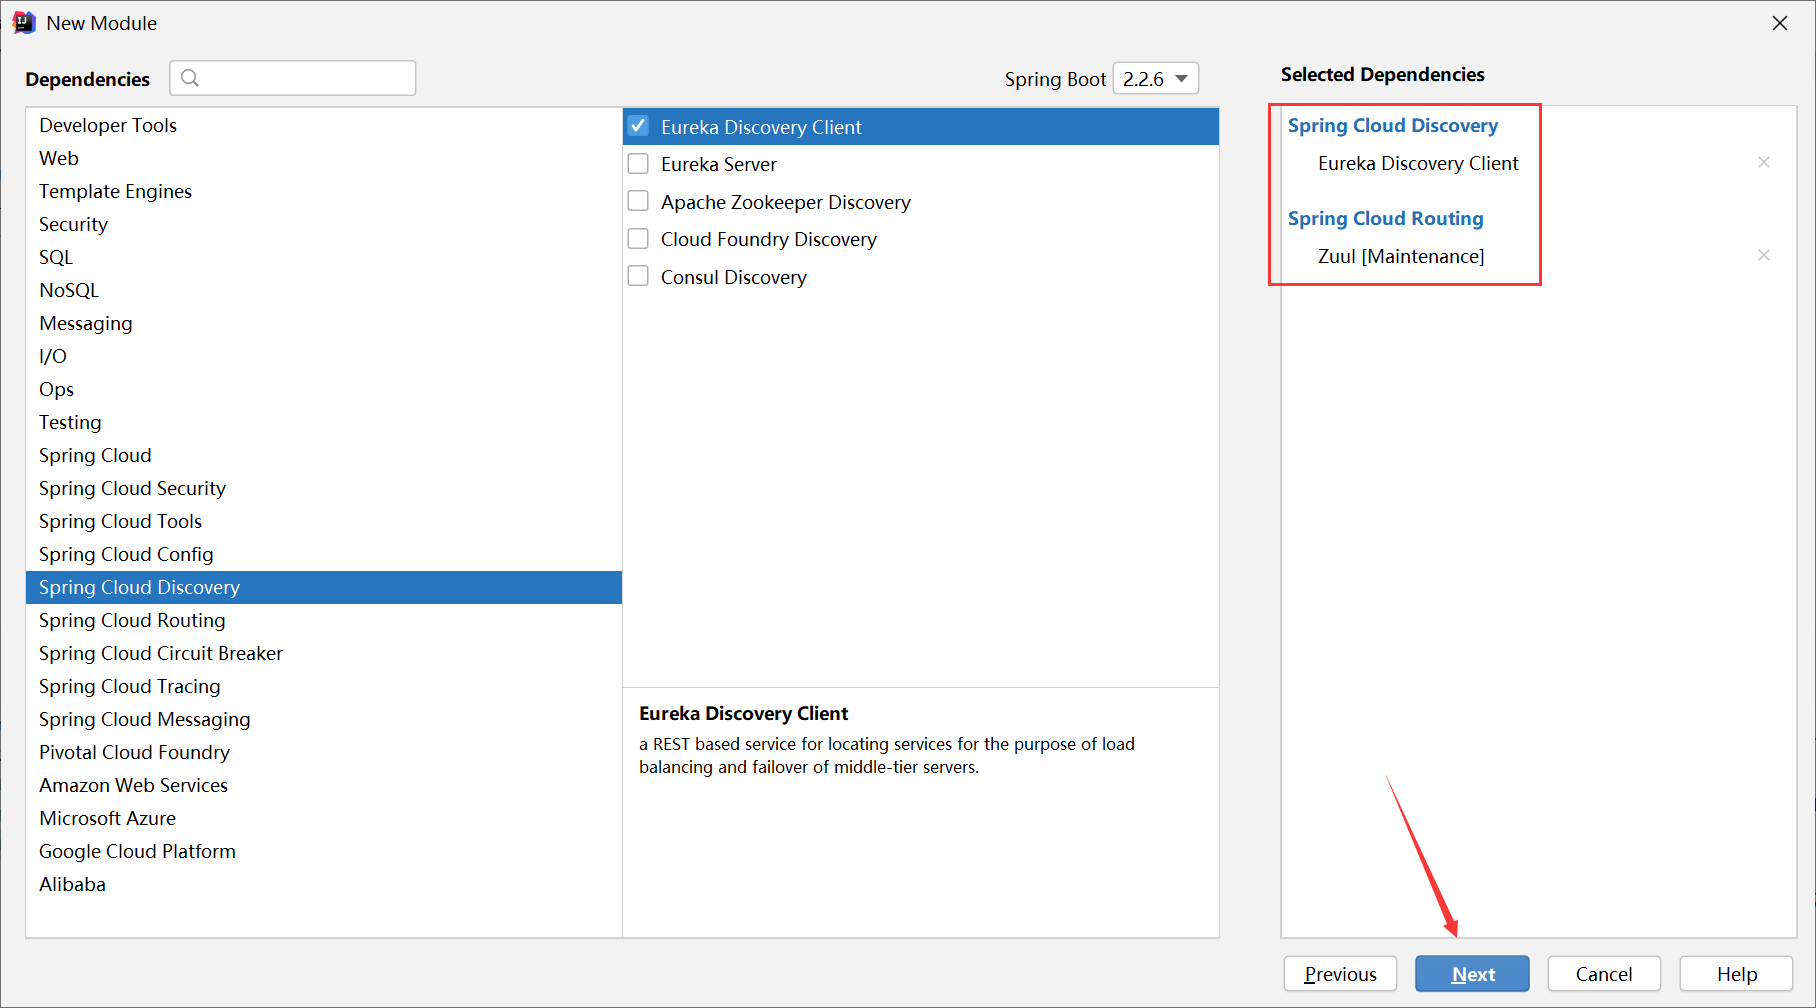This screenshot has height=1008, width=1816.
Task: Open Spring Cloud Security category
Action: click(324, 488)
